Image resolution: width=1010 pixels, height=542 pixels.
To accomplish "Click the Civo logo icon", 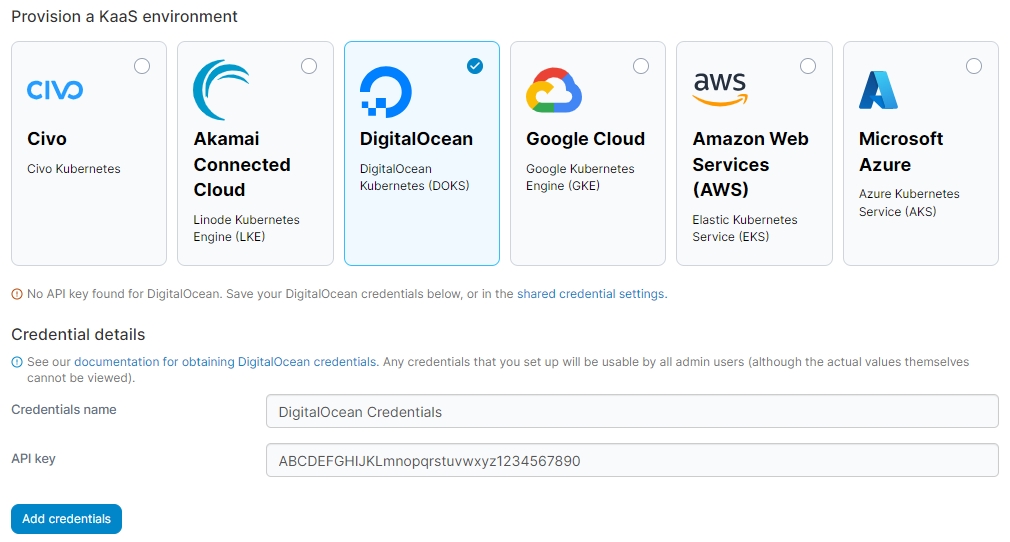I will (55, 91).
